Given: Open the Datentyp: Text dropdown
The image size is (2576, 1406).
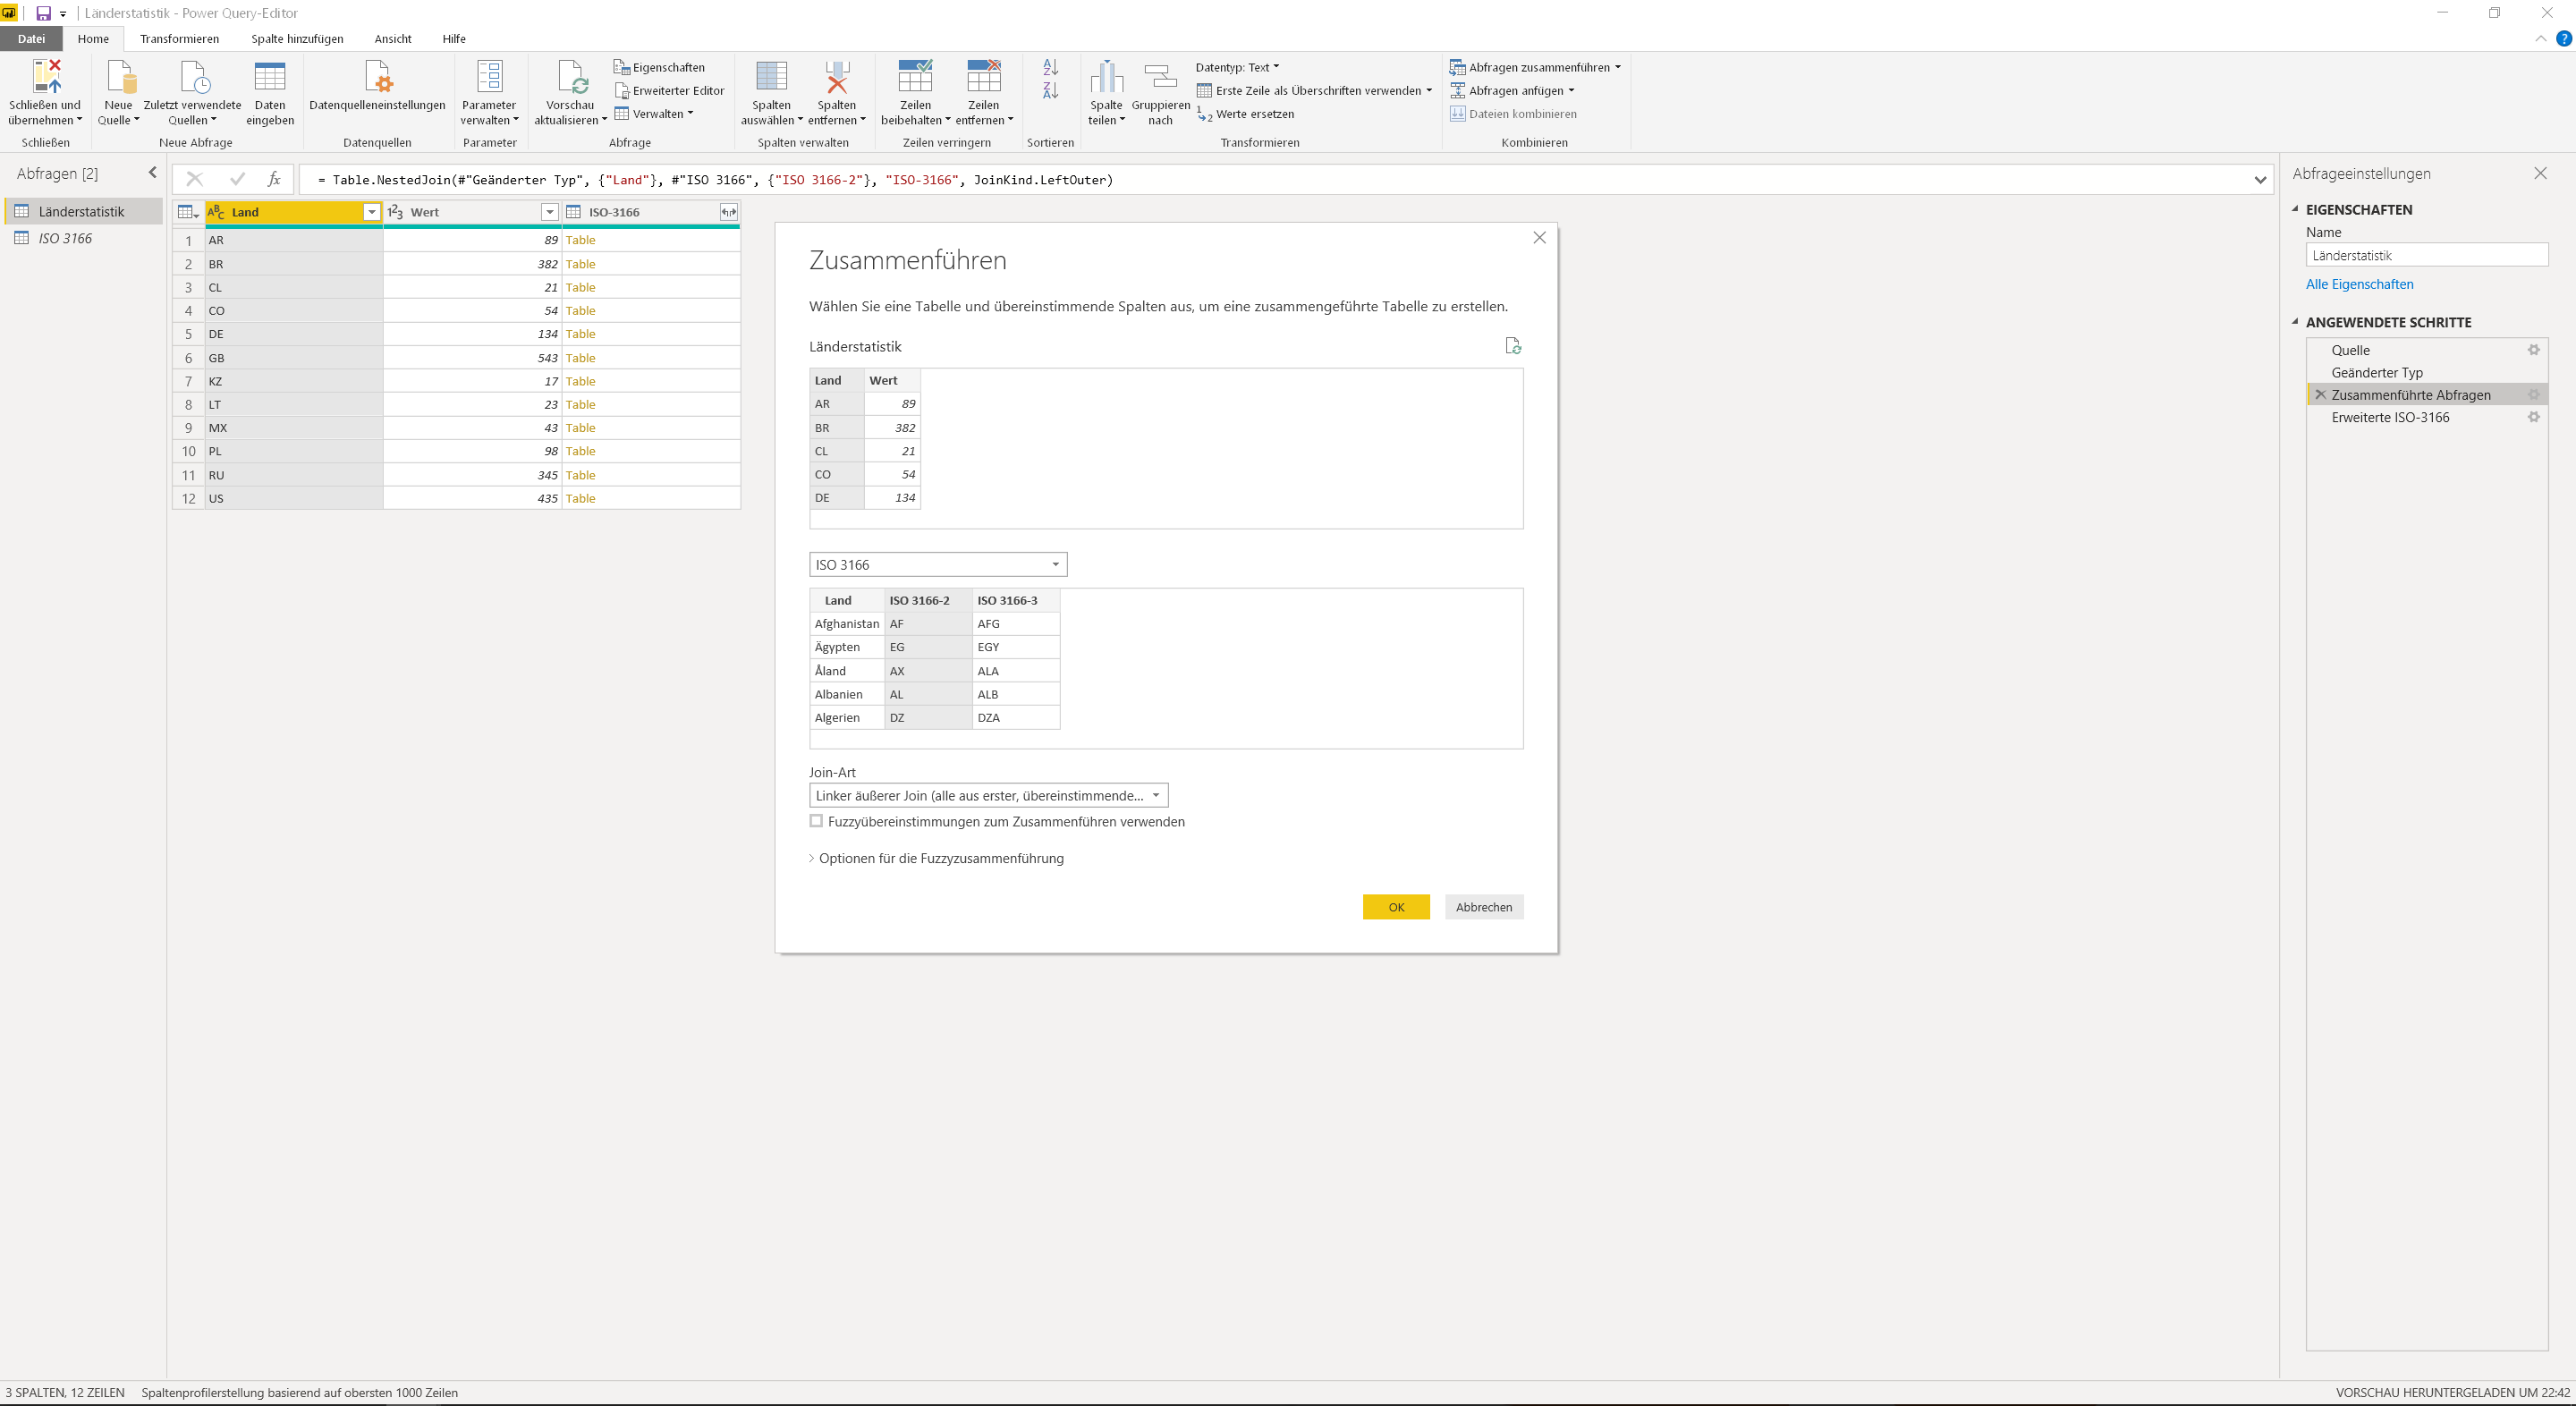Looking at the screenshot, I should pos(1237,67).
